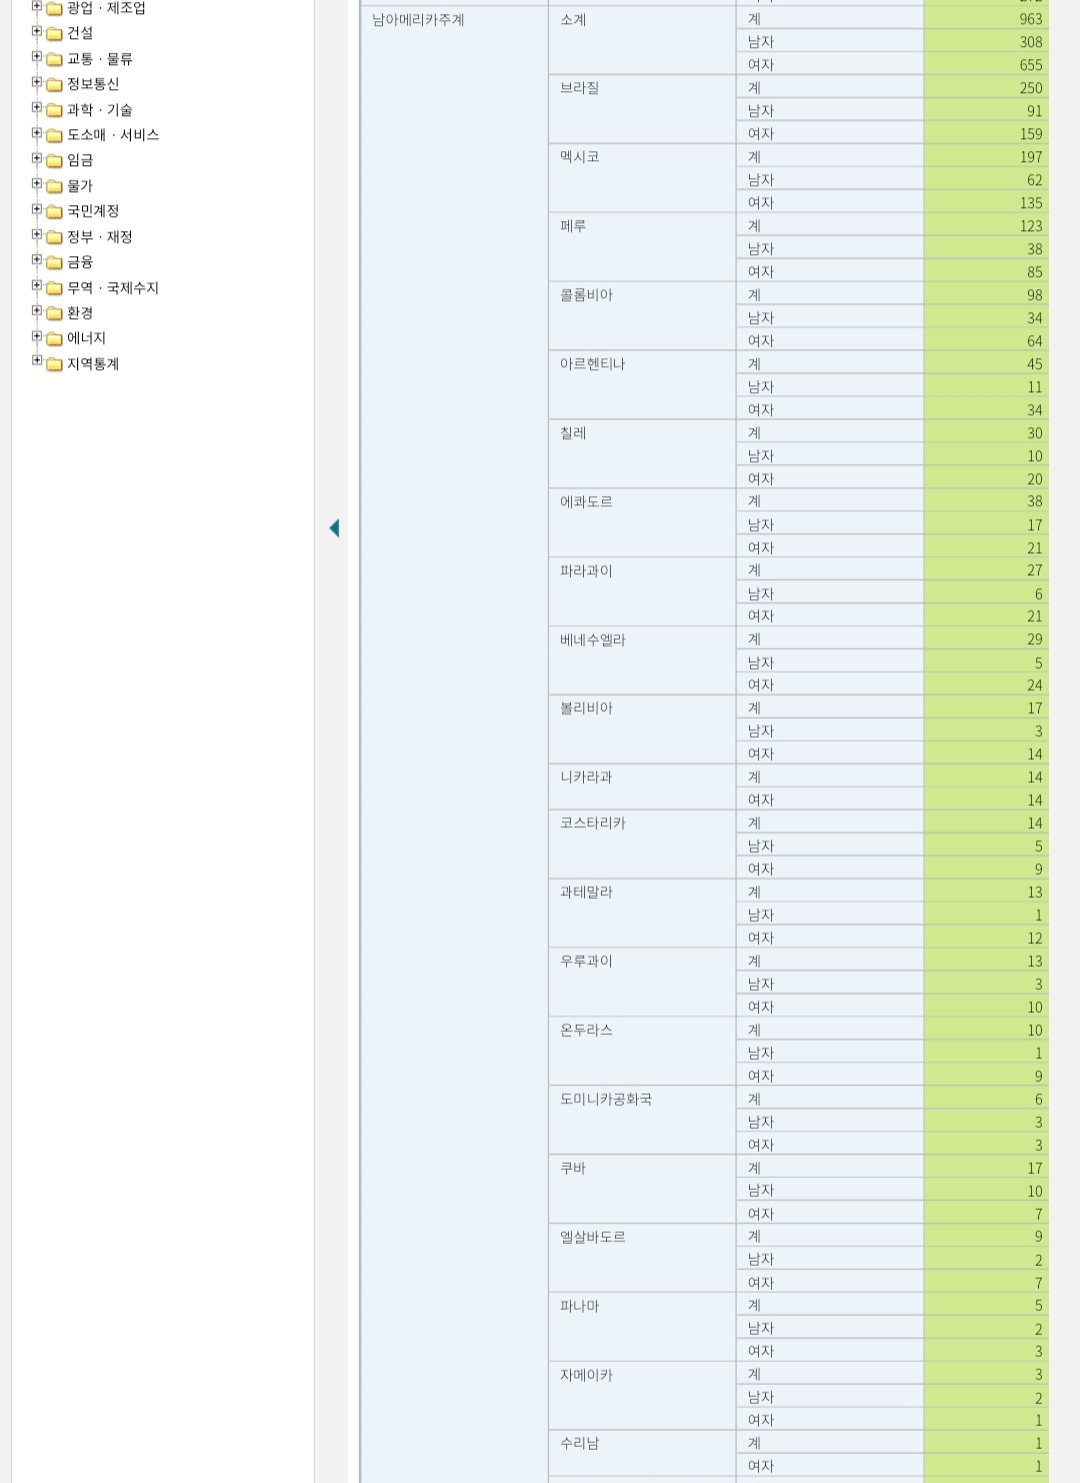The image size is (1080, 1483).
Task: Select the 남아메리카주계 region header cell
Action: [418, 20]
